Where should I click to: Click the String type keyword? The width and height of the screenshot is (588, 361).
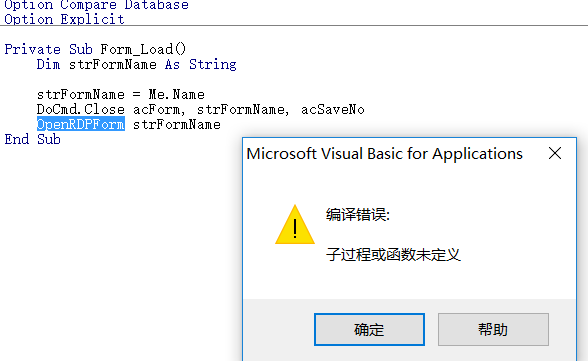point(213,64)
